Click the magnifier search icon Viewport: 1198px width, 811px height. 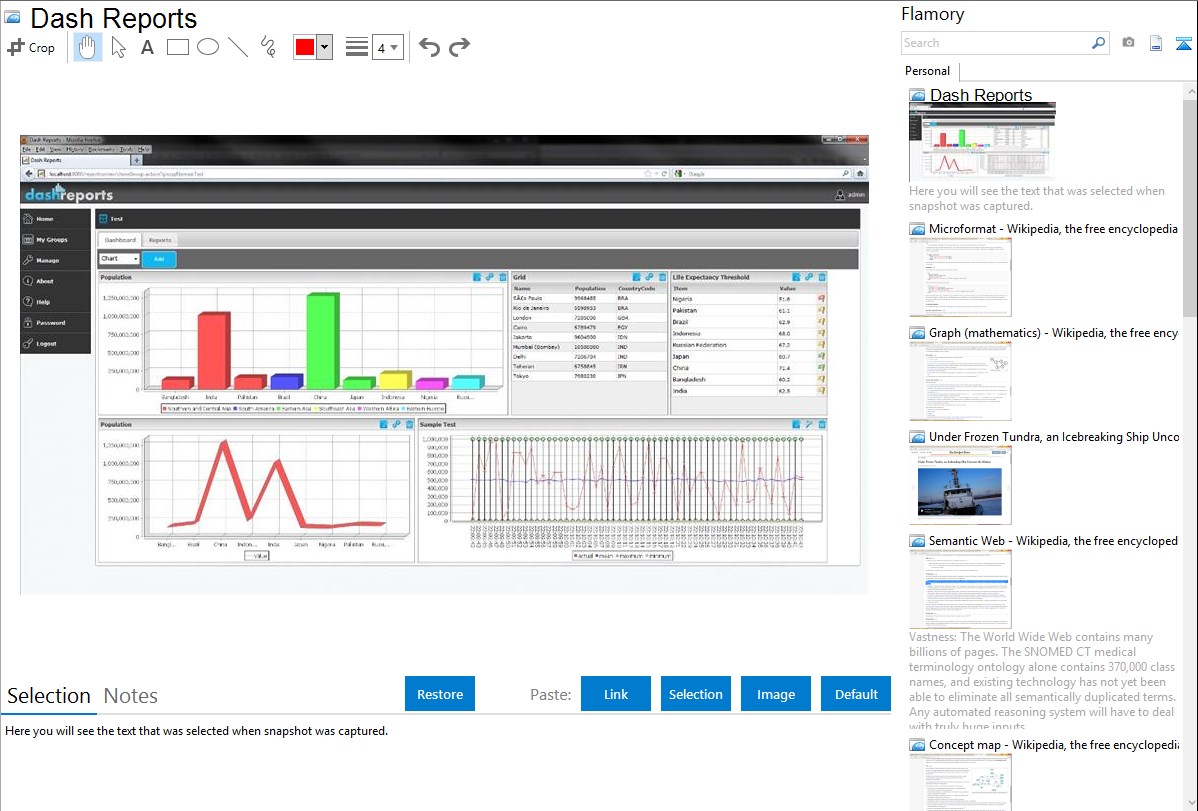pyautogui.click(x=1099, y=43)
